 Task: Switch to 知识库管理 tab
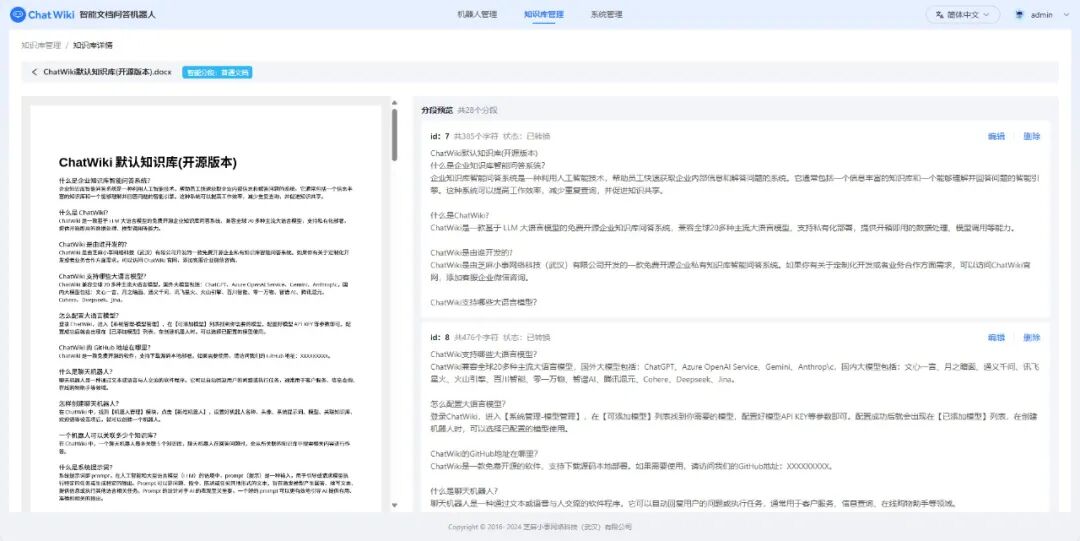pos(543,14)
